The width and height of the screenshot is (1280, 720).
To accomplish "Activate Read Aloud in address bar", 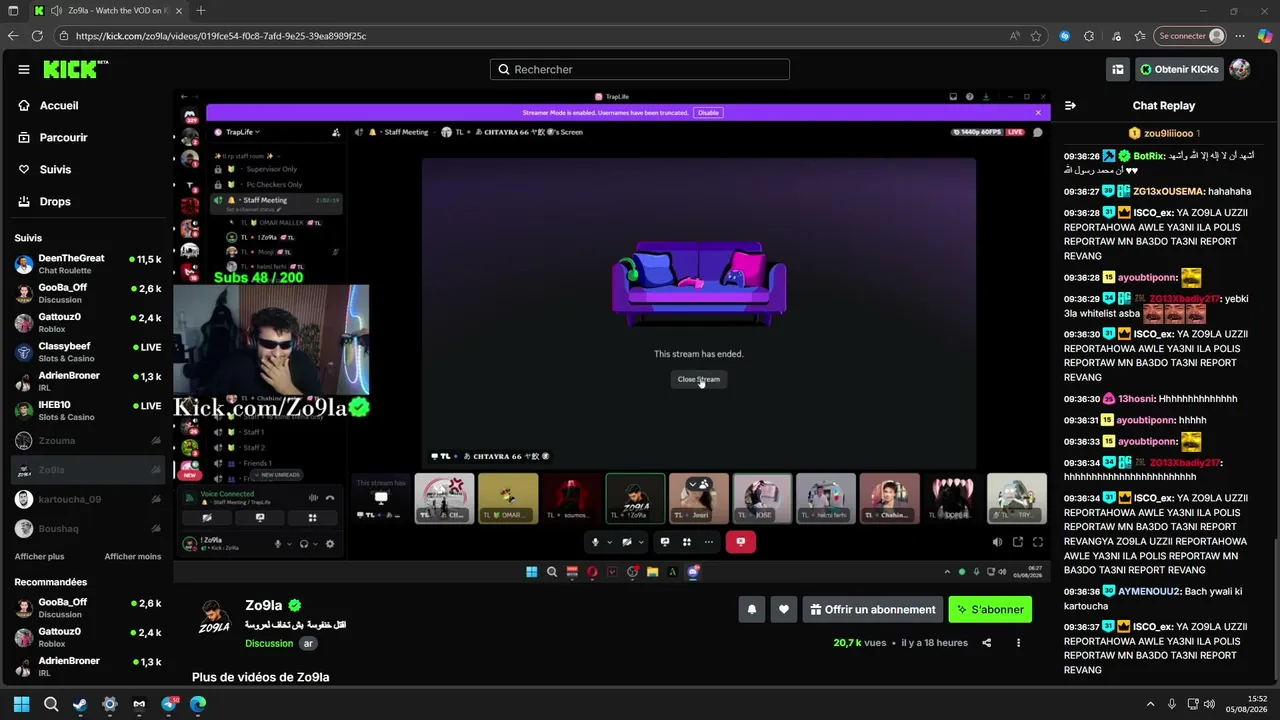I will (1015, 36).
